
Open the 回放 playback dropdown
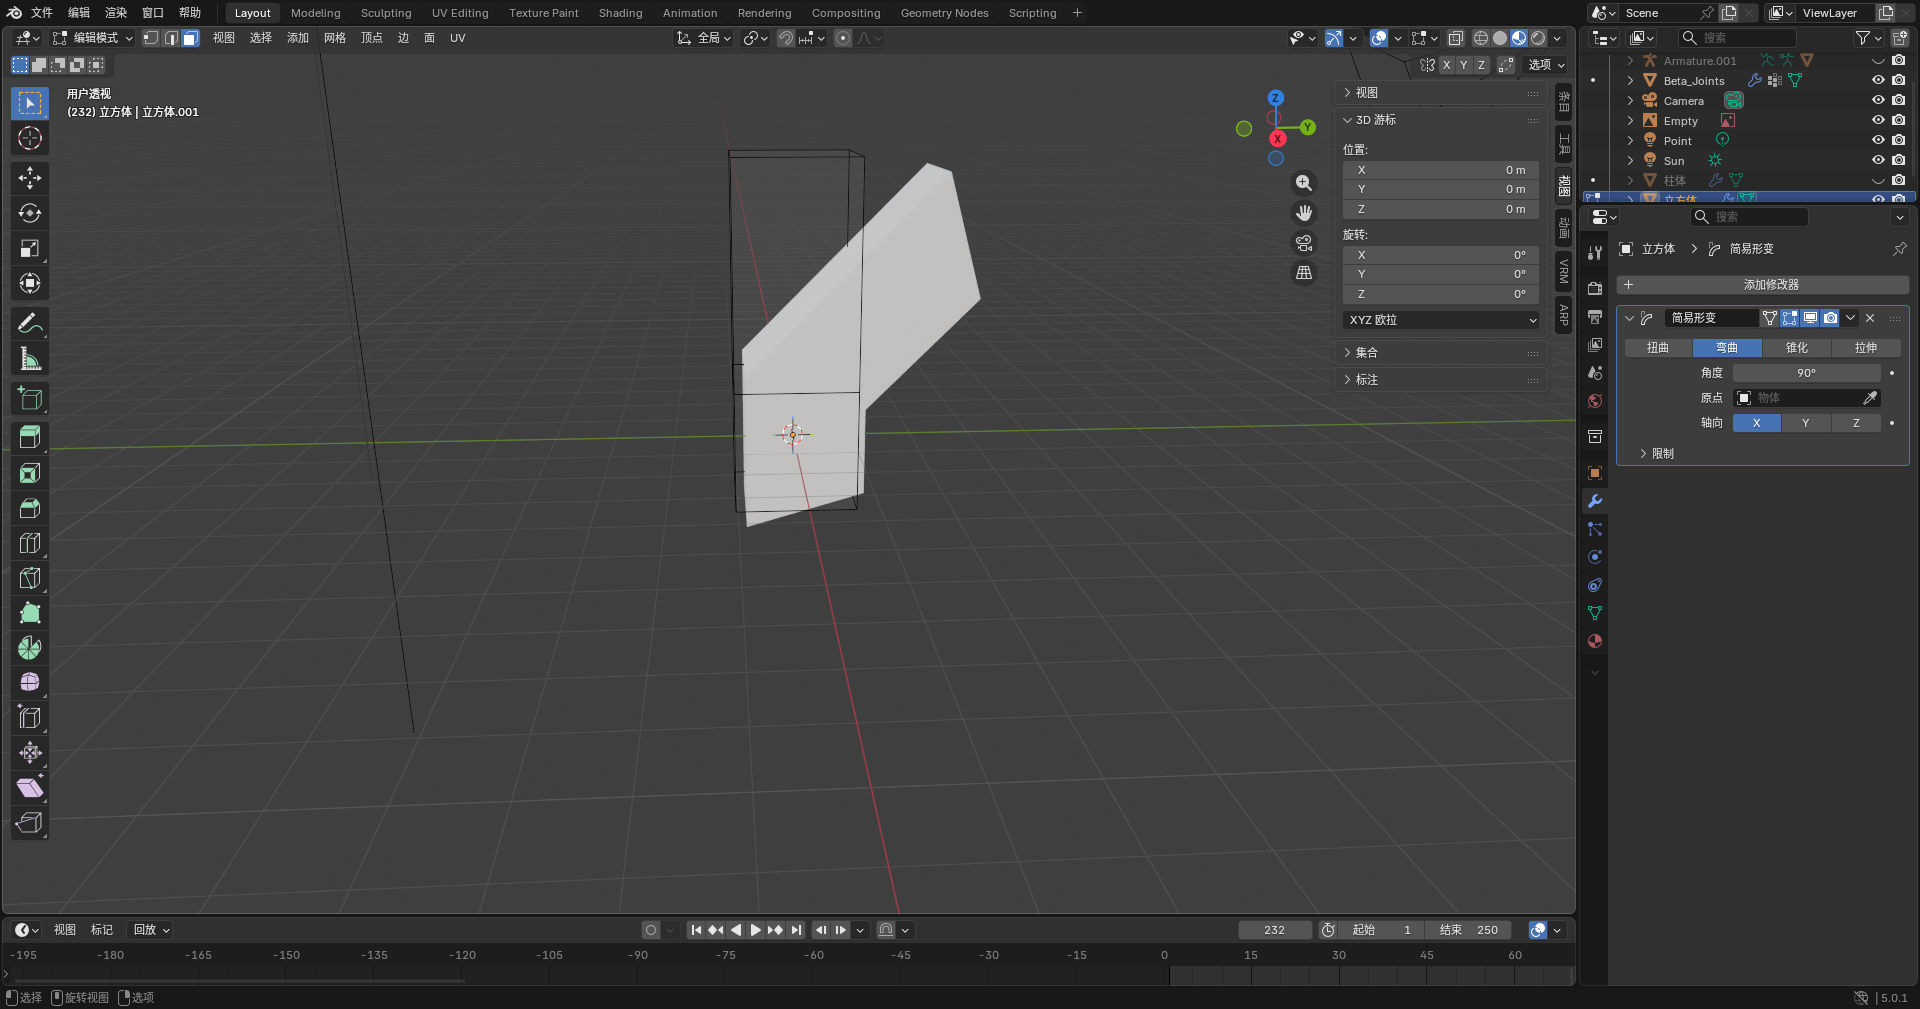152,930
